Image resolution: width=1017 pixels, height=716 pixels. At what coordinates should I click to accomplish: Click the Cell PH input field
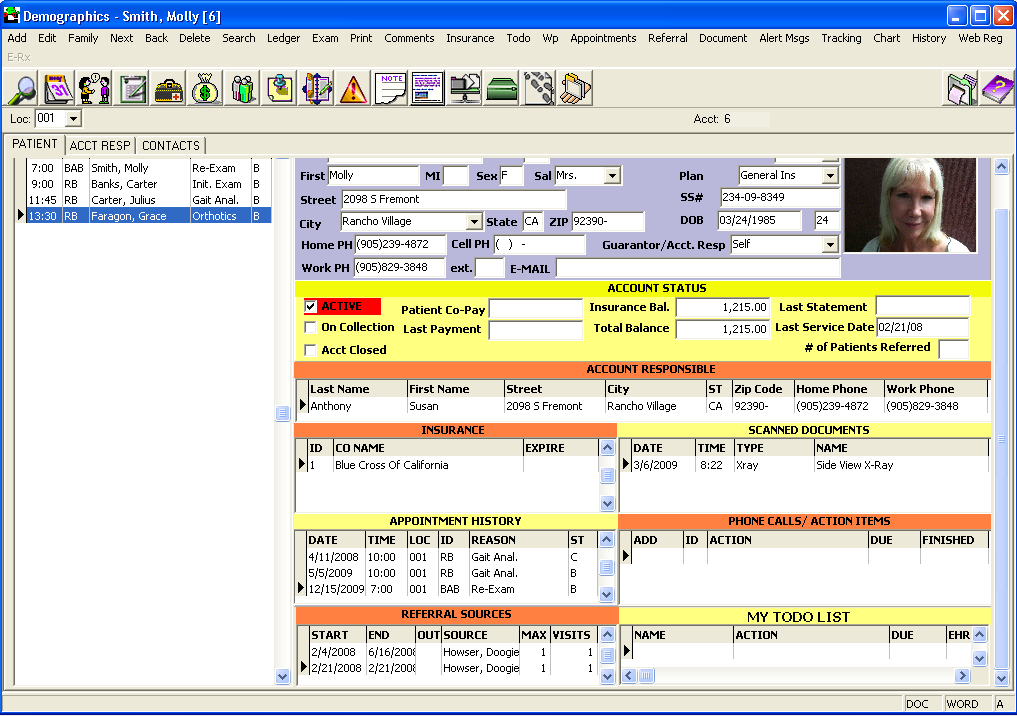[x=539, y=245]
